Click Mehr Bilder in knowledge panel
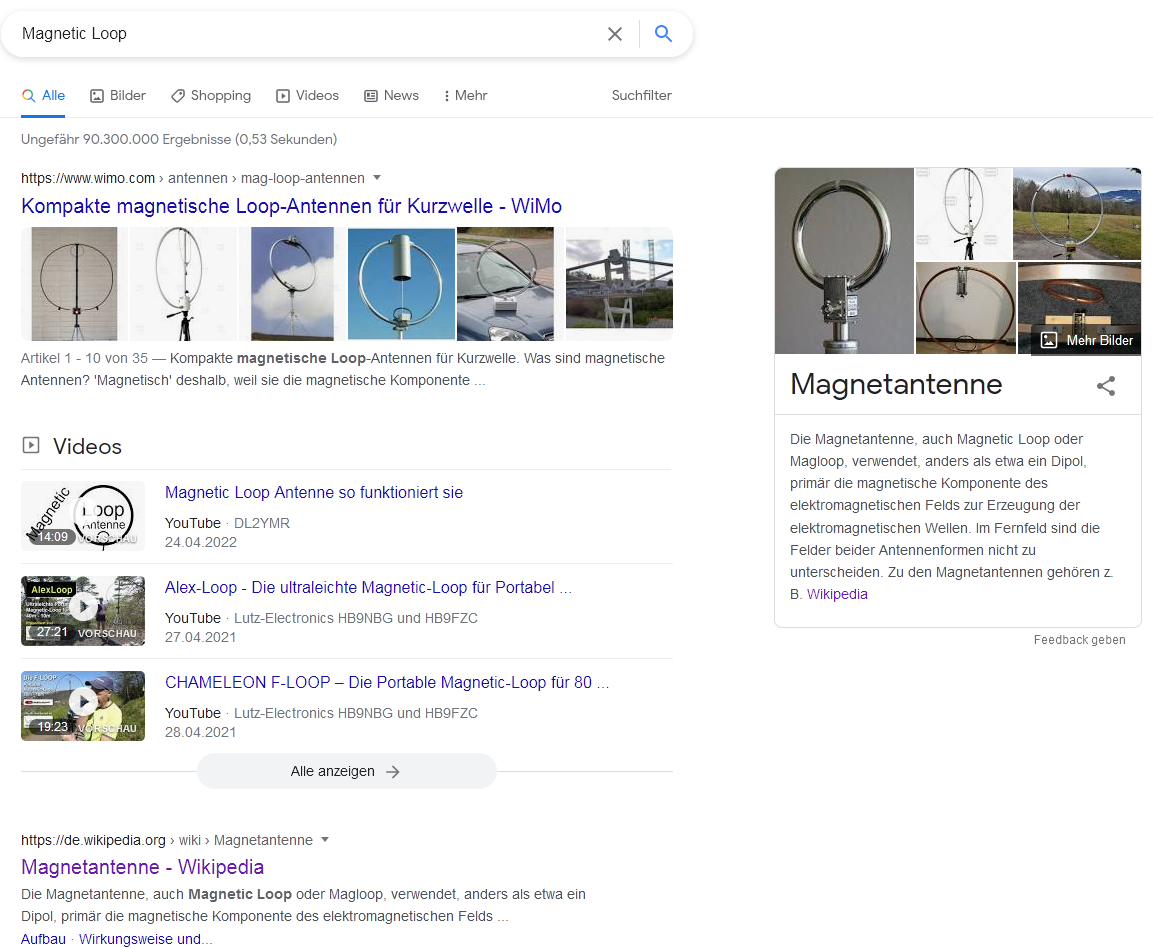 click(x=1088, y=341)
